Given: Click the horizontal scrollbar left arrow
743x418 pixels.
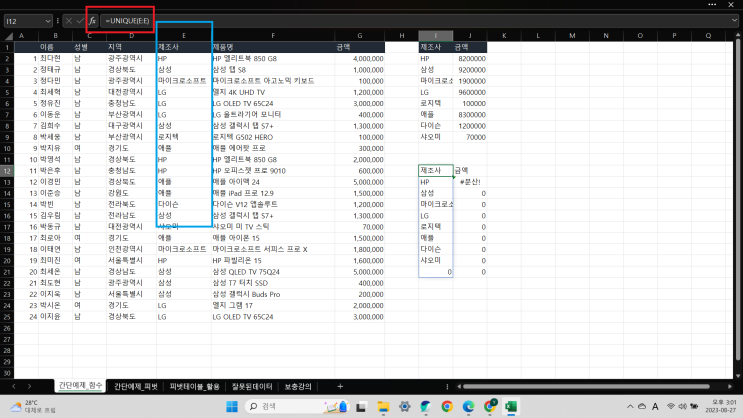Looking at the screenshot, I should click(458, 387).
